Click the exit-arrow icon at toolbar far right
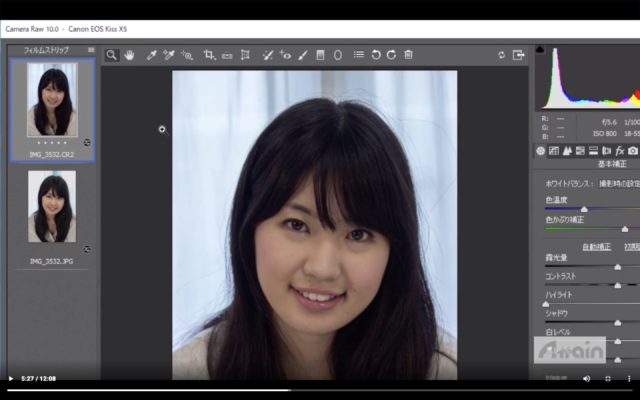 pos(518,55)
